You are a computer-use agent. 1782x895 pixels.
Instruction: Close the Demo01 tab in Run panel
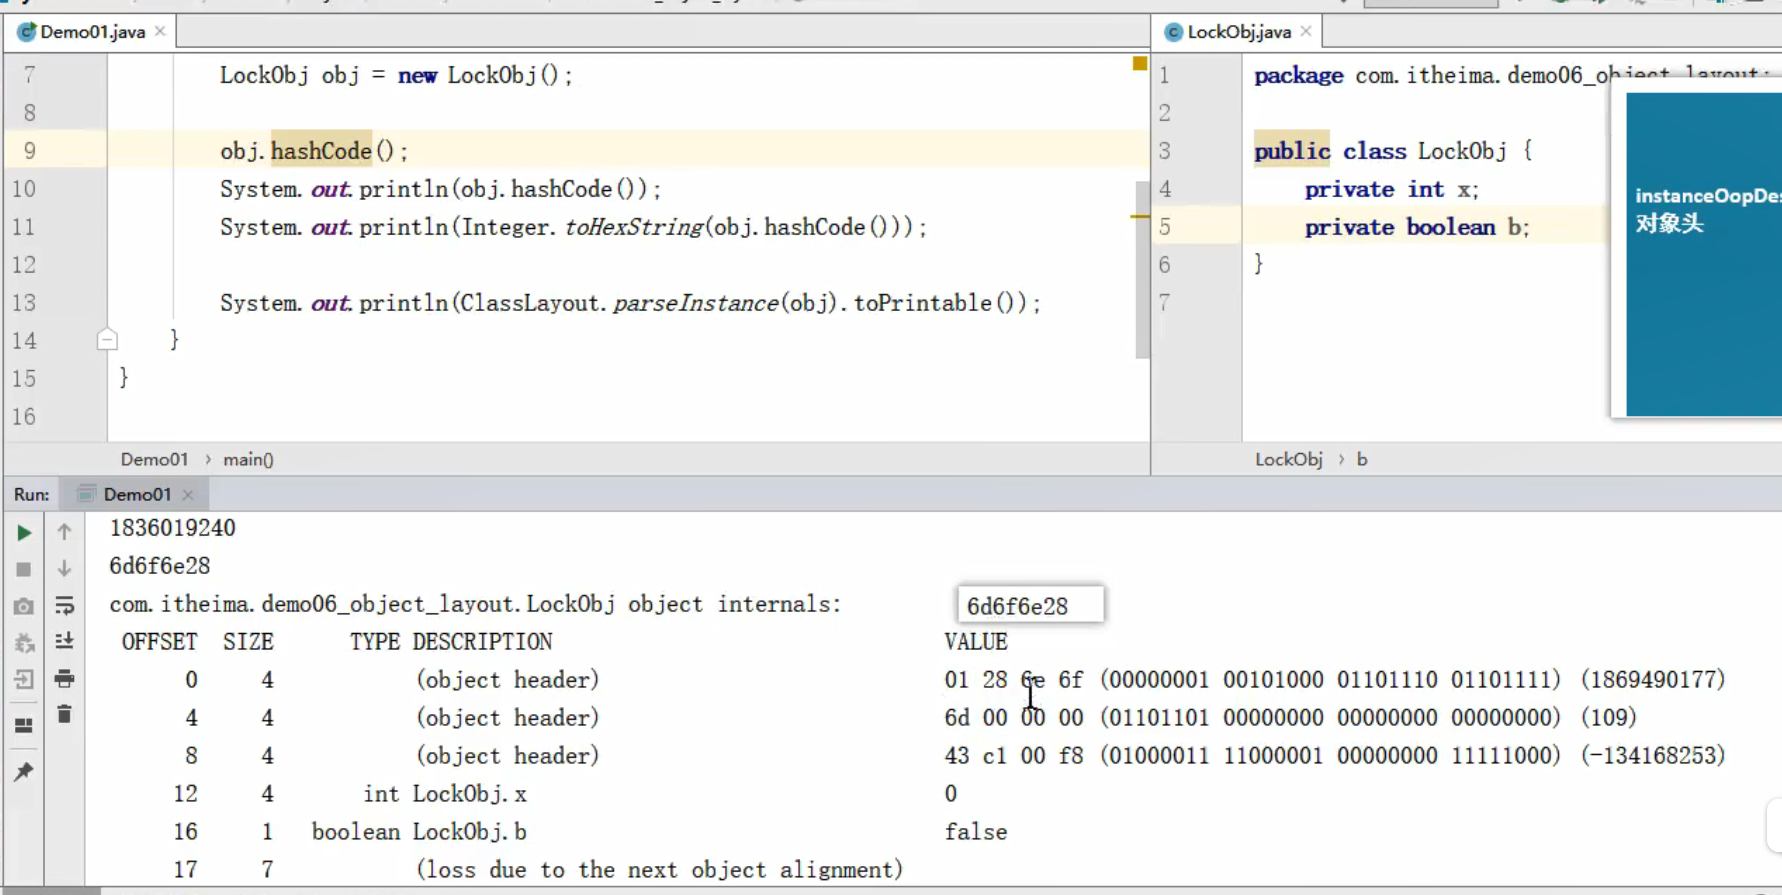(188, 494)
